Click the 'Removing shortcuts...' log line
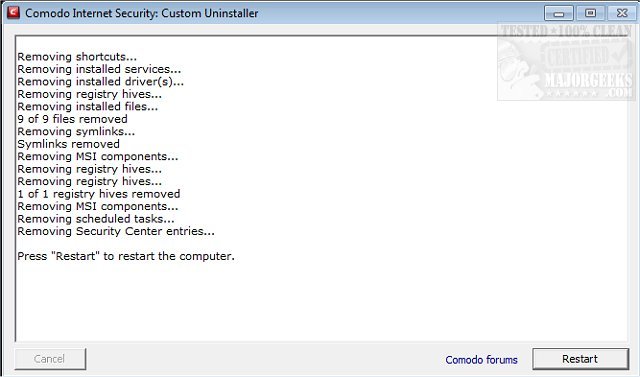 tap(77, 57)
